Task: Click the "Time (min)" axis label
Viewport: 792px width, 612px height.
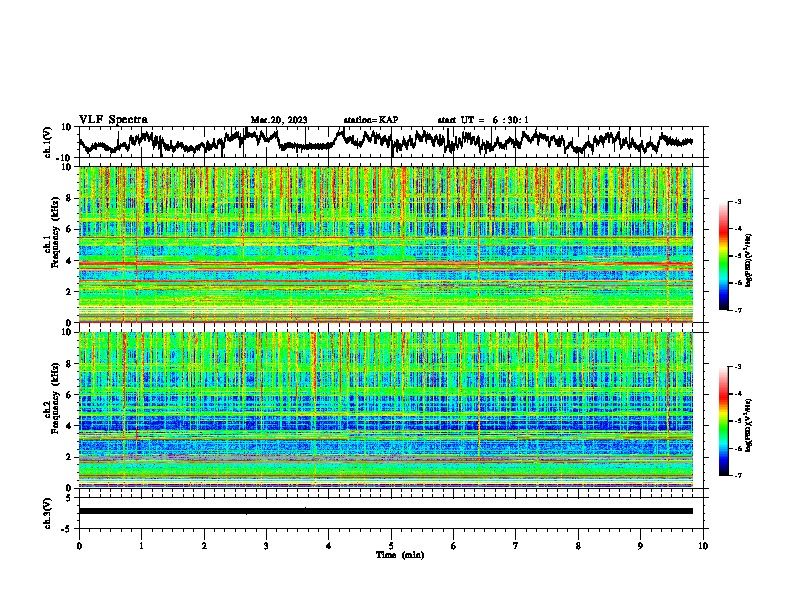Action: point(400,555)
